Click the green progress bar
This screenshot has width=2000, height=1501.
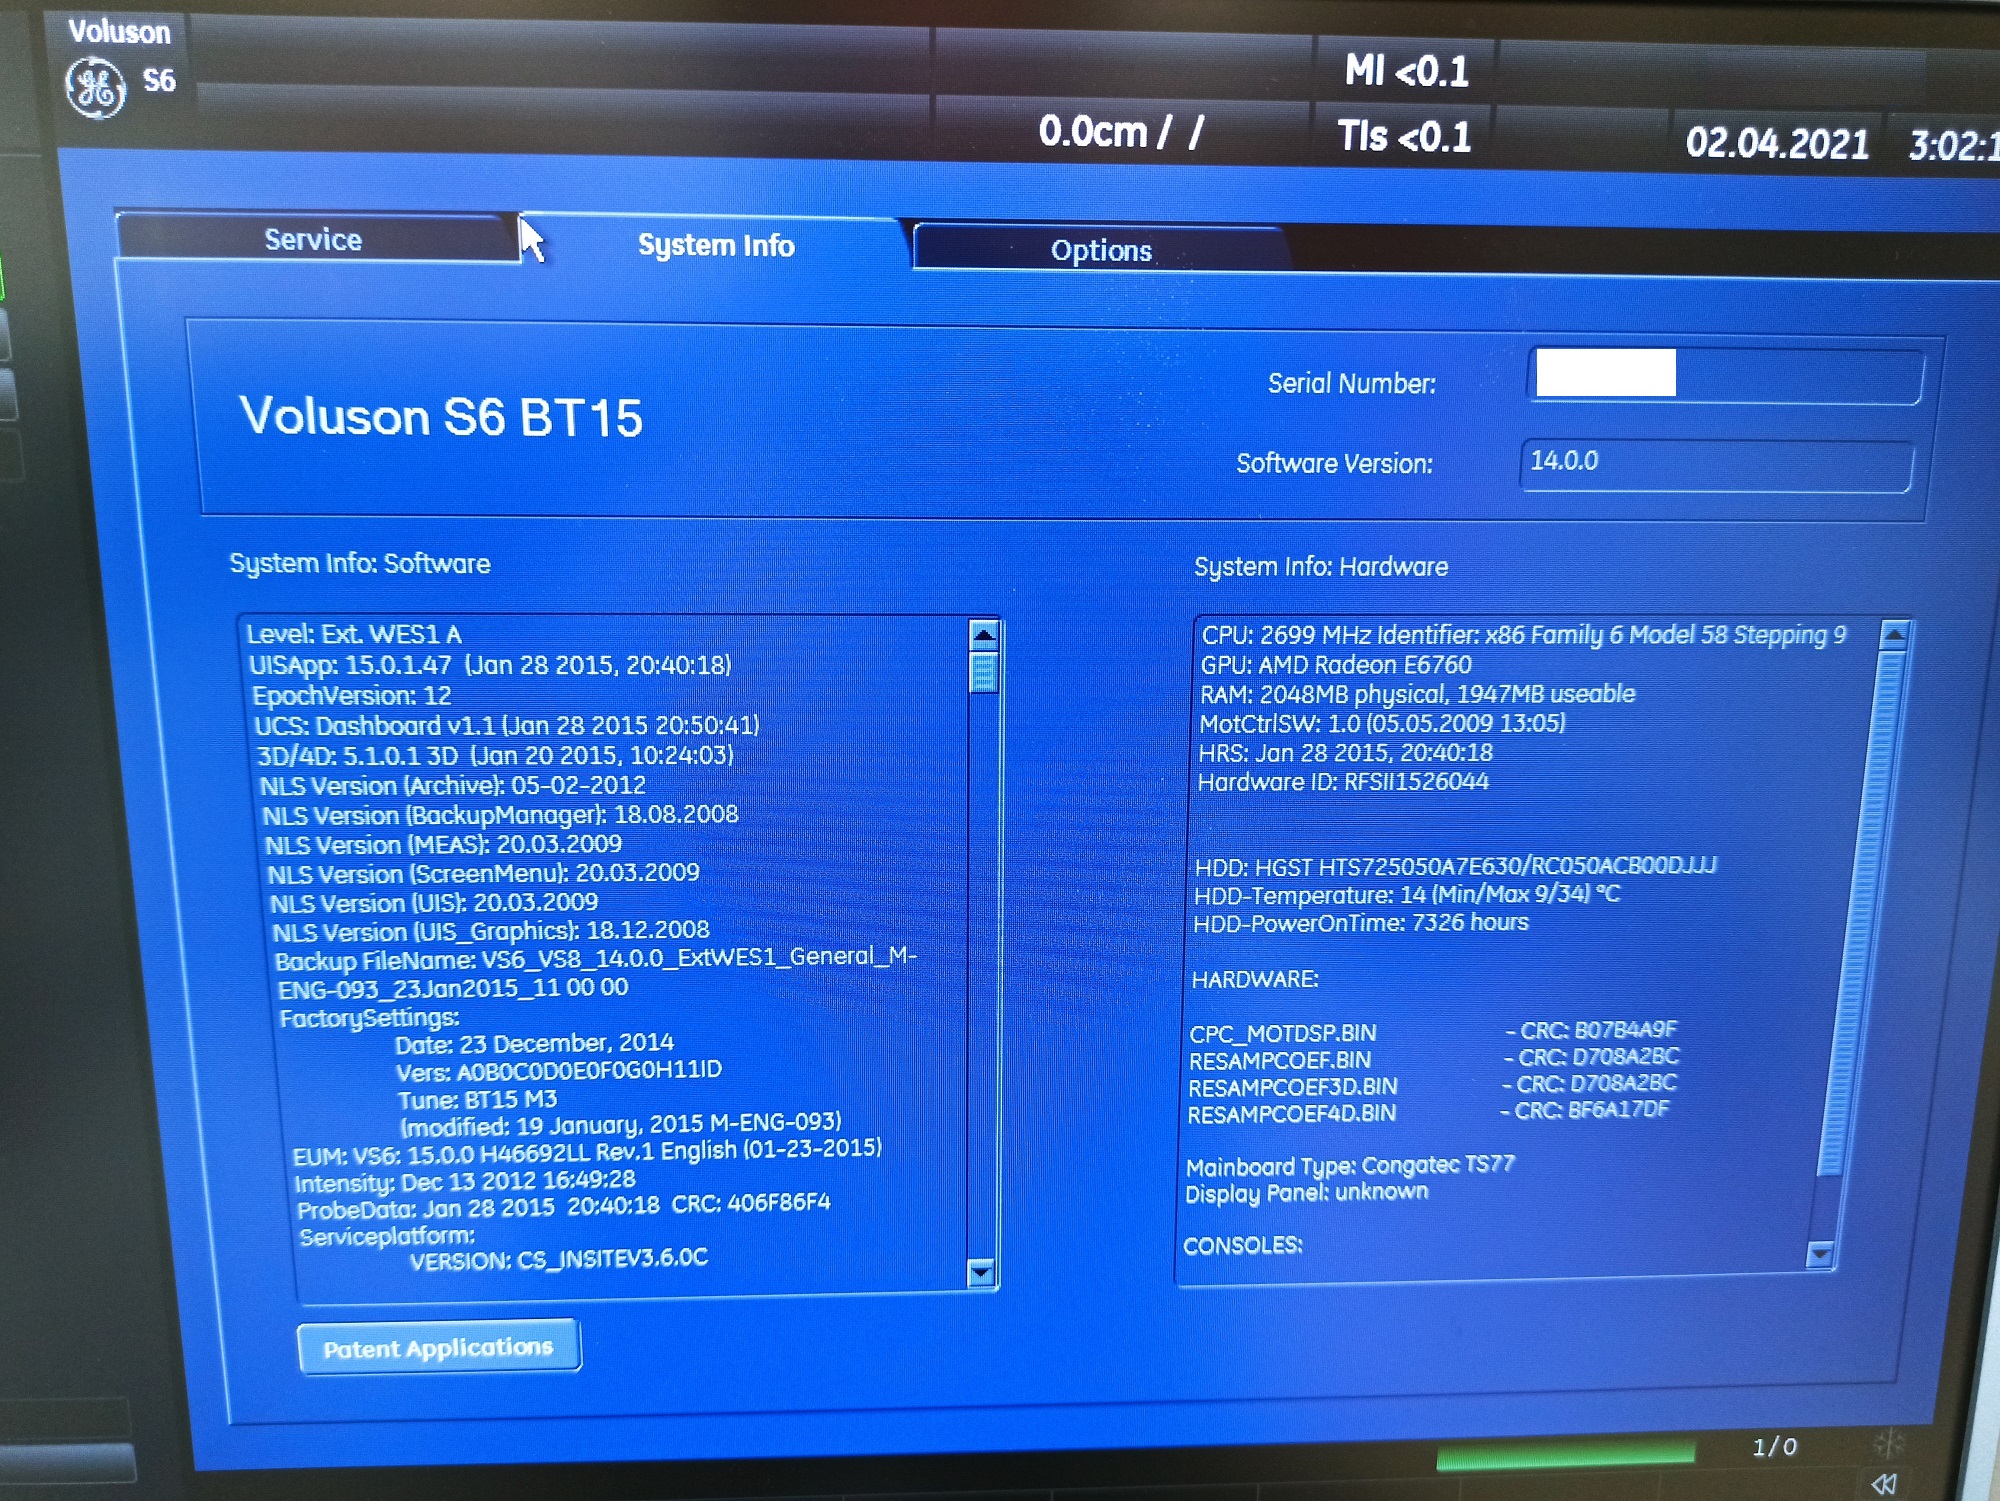[x=1564, y=1453]
